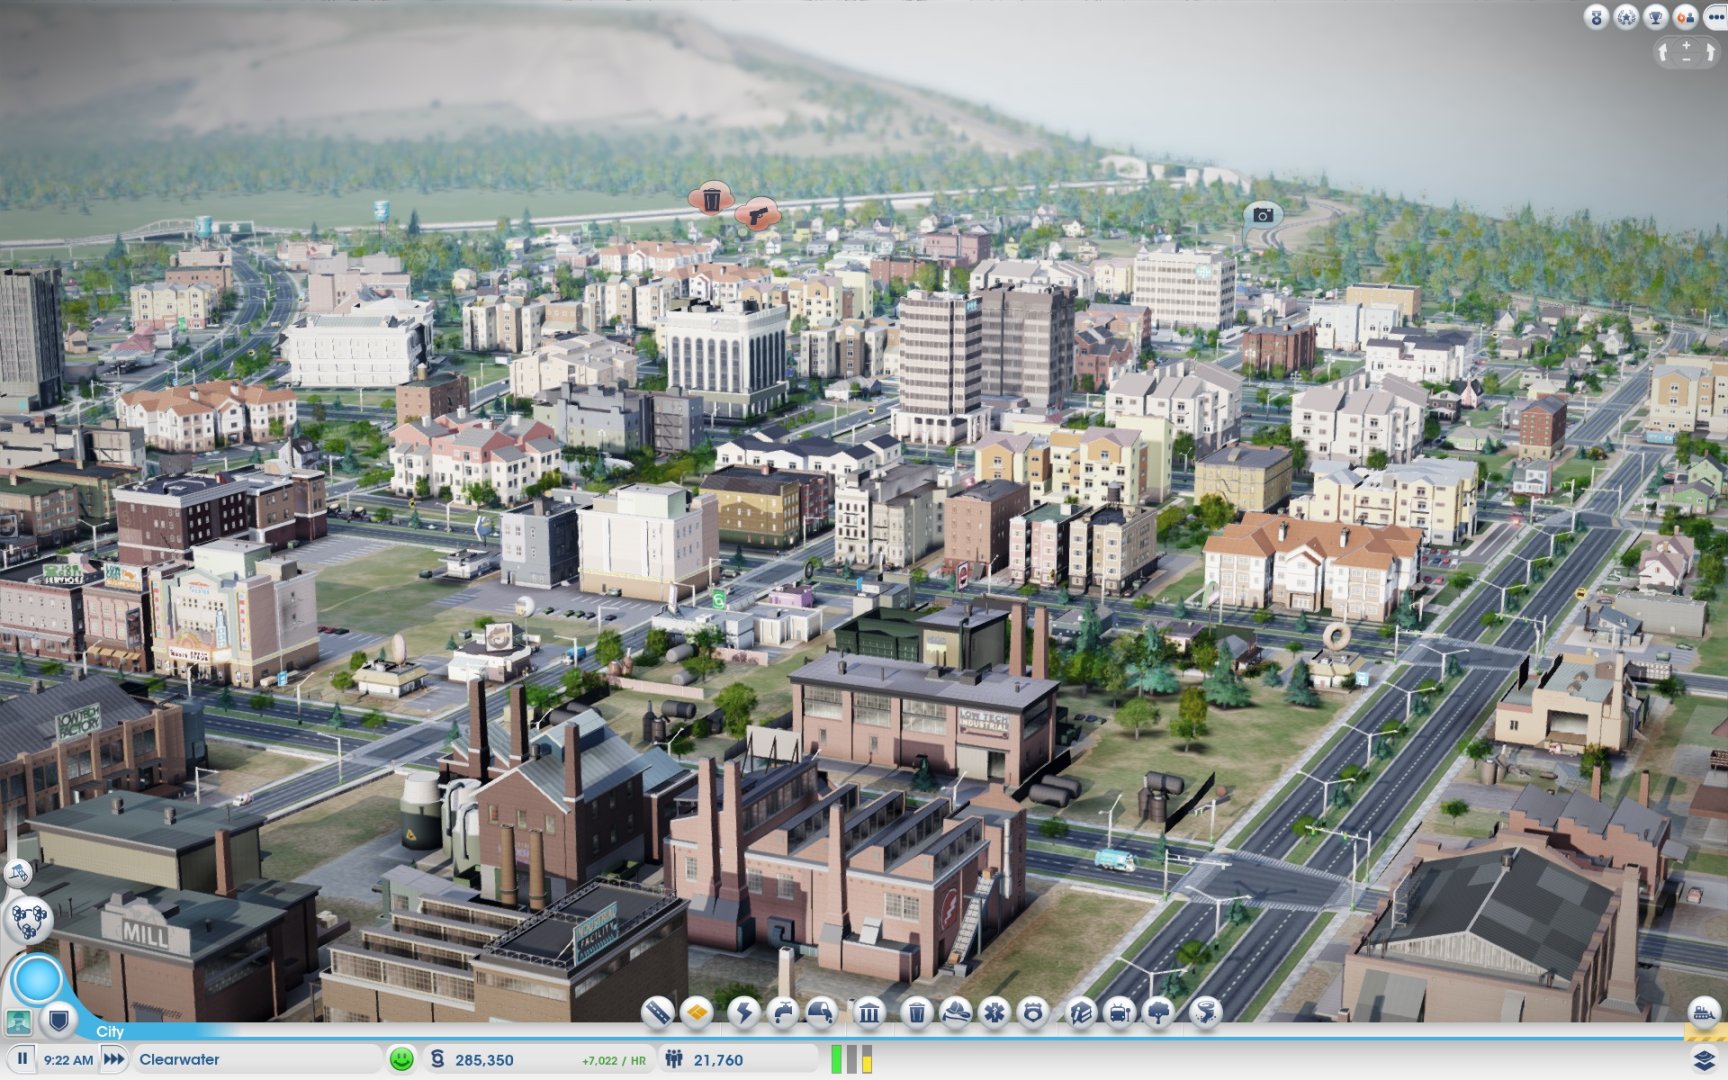Click the +7,022 / HR income value
Viewport: 1728px width, 1080px height.
click(x=614, y=1061)
